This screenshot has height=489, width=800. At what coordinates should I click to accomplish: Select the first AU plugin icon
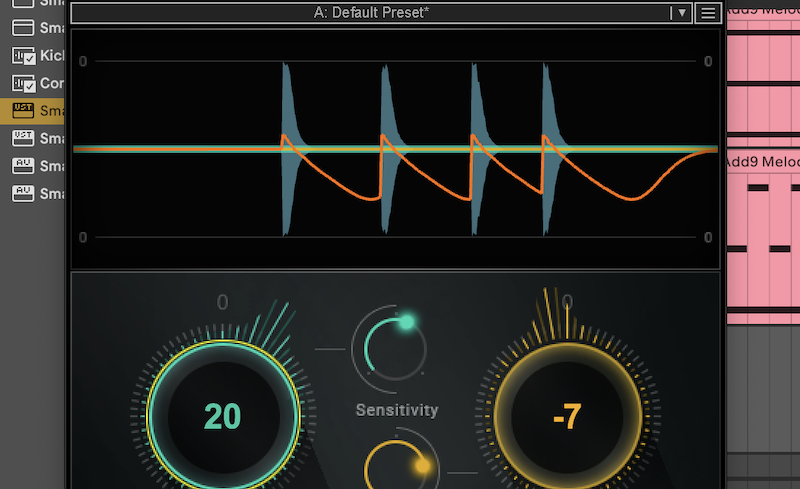click(x=23, y=164)
